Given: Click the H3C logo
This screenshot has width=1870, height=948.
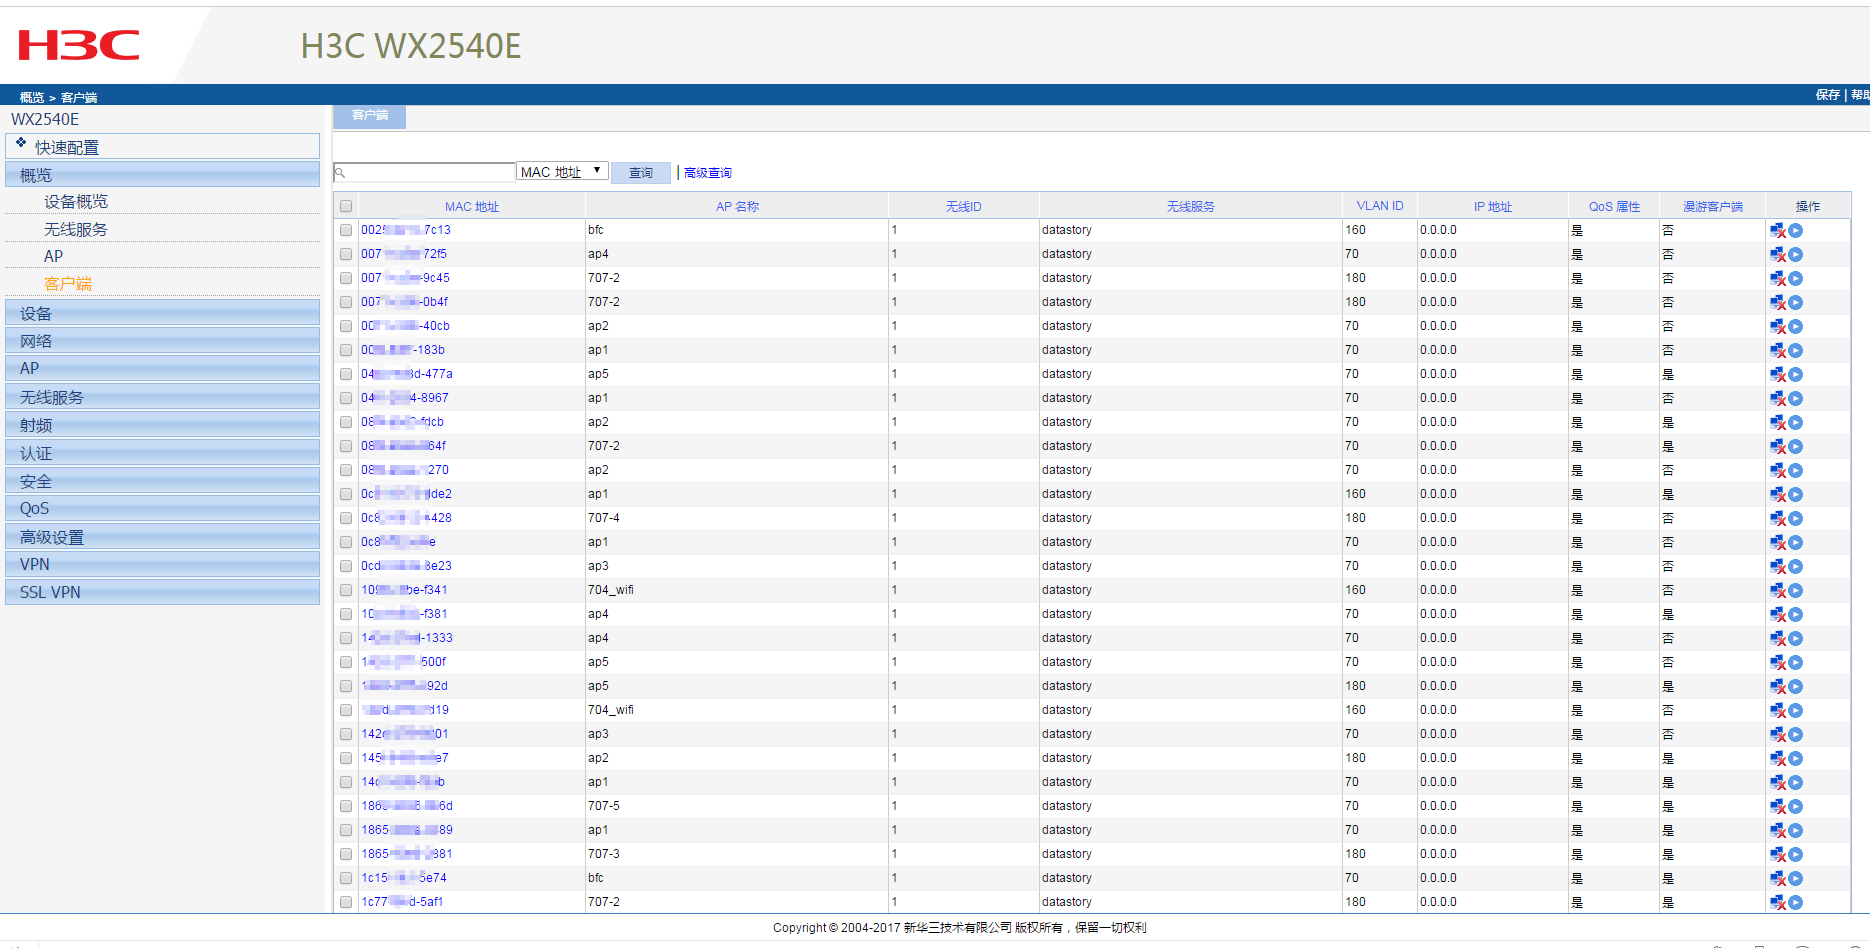Looking at the screenshot, I should [79, 45].
